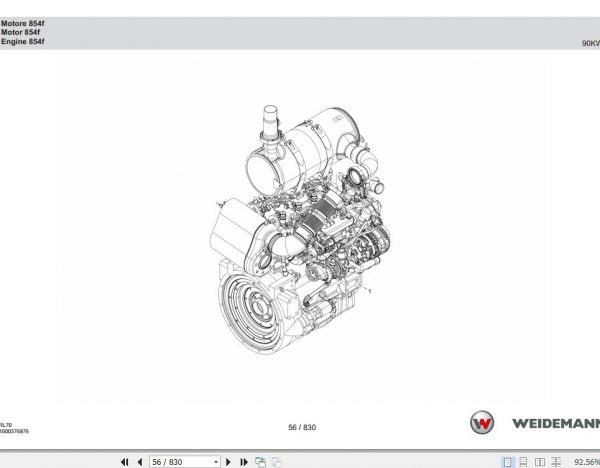Screen dimensions: 600x468
Task: Enable single page view layout
Action: tap(507, 462)
